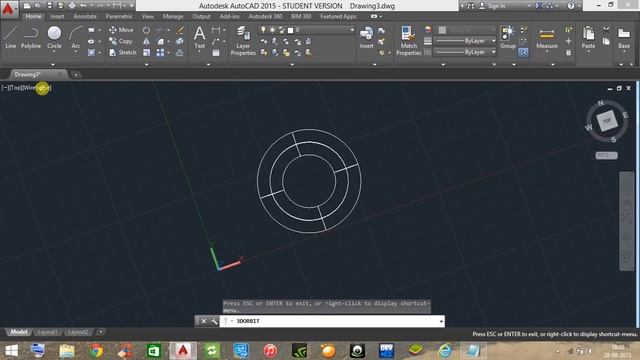This screenshot has width=640, height=360.
Task: Open the command line customize wrench
Action: click(x=214, y=321)
